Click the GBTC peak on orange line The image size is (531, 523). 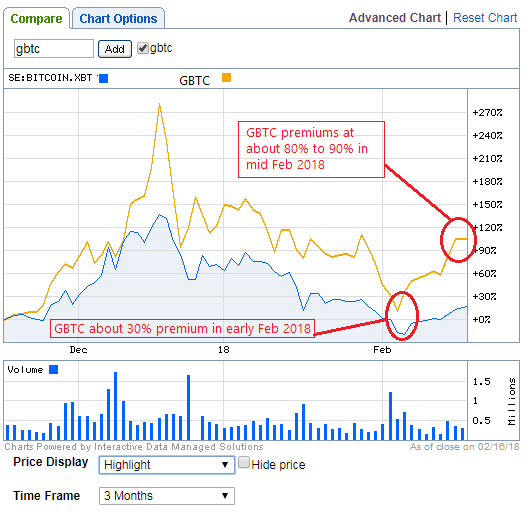[160, 104]
